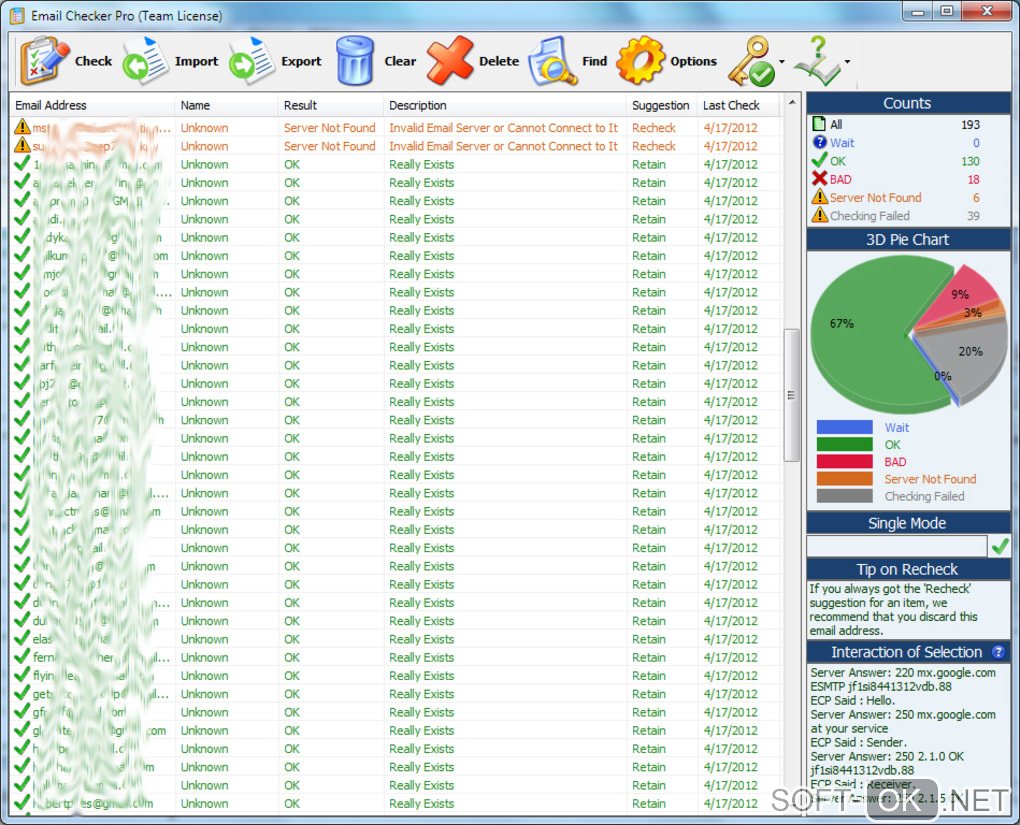Open Options via the gear icon
Viewport: 1020px width, 825px height.
641,61
